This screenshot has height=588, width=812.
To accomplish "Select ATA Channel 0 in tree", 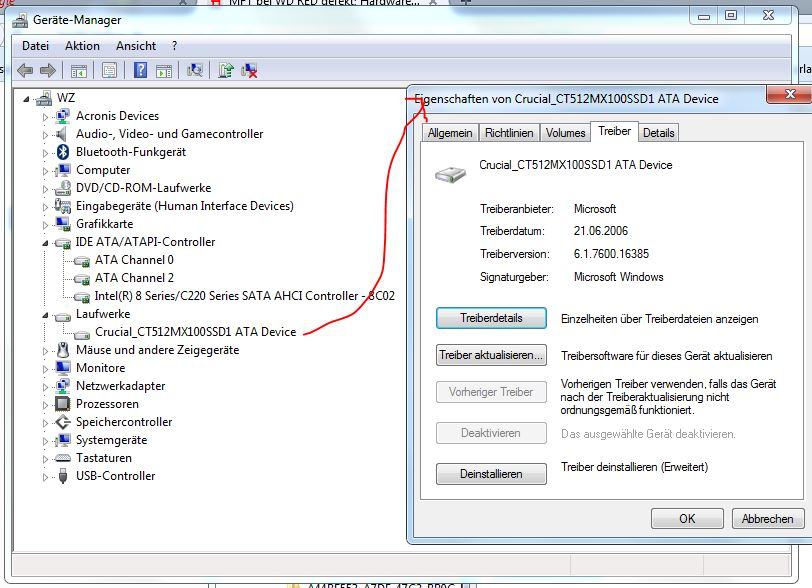I will [x=134, y=260].
